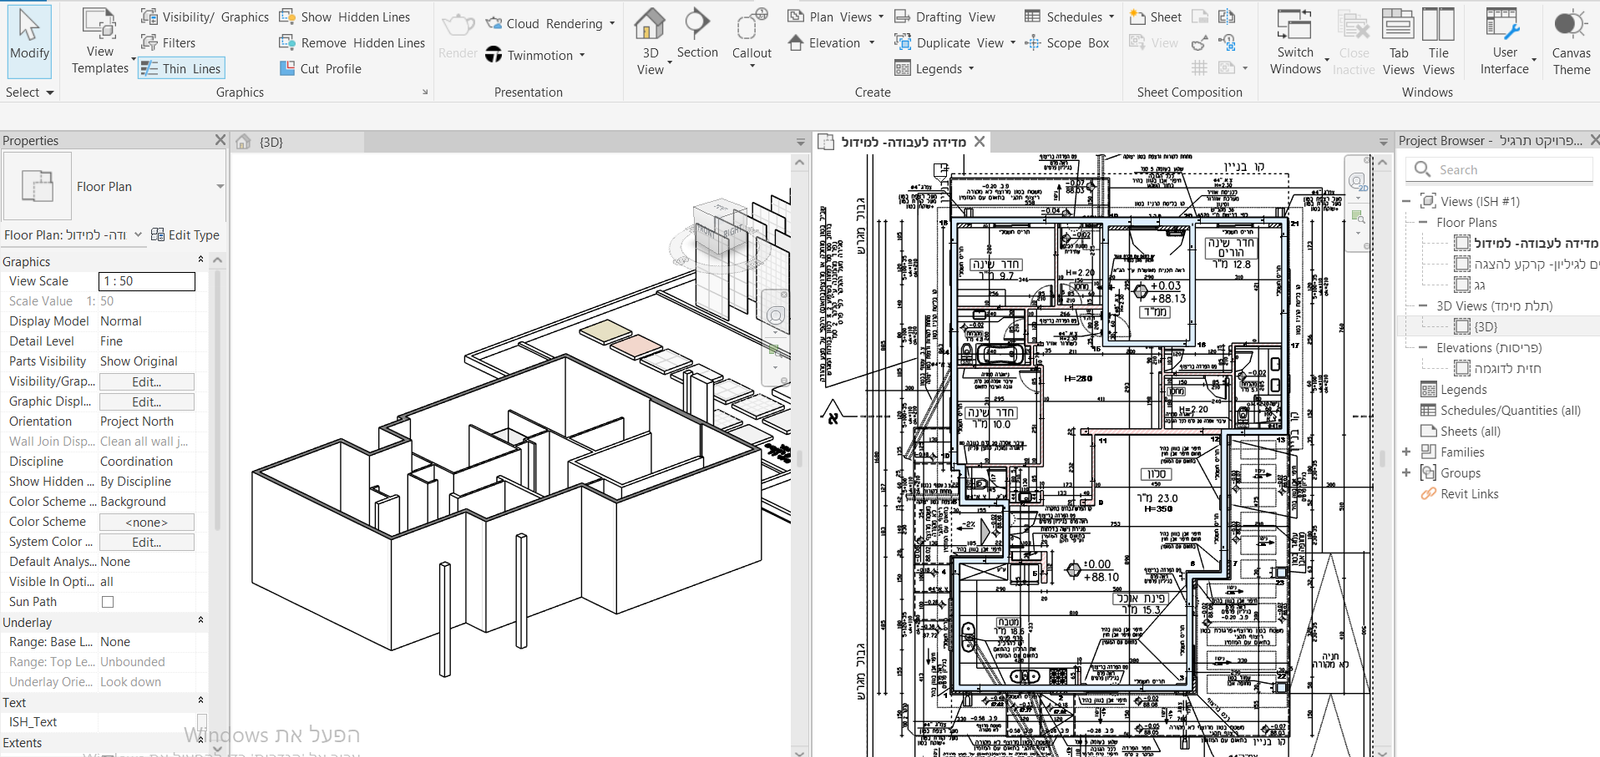Expand Graphics panel dialog launcher arrow
This screenshot has height=757, width=1600.
pos(425,92)
